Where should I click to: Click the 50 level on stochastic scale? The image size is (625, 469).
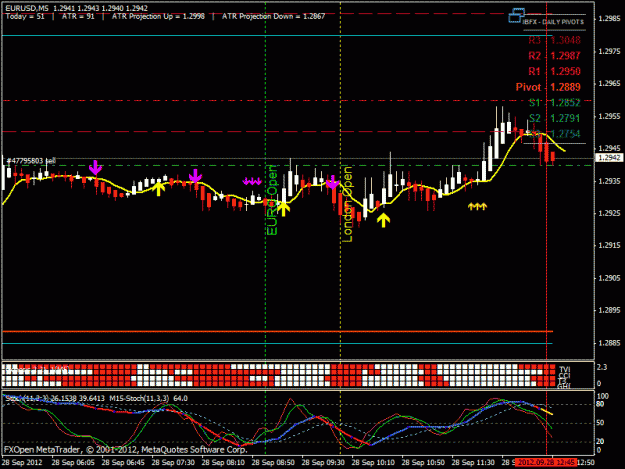pyautogui.click(x=601, y=423)
